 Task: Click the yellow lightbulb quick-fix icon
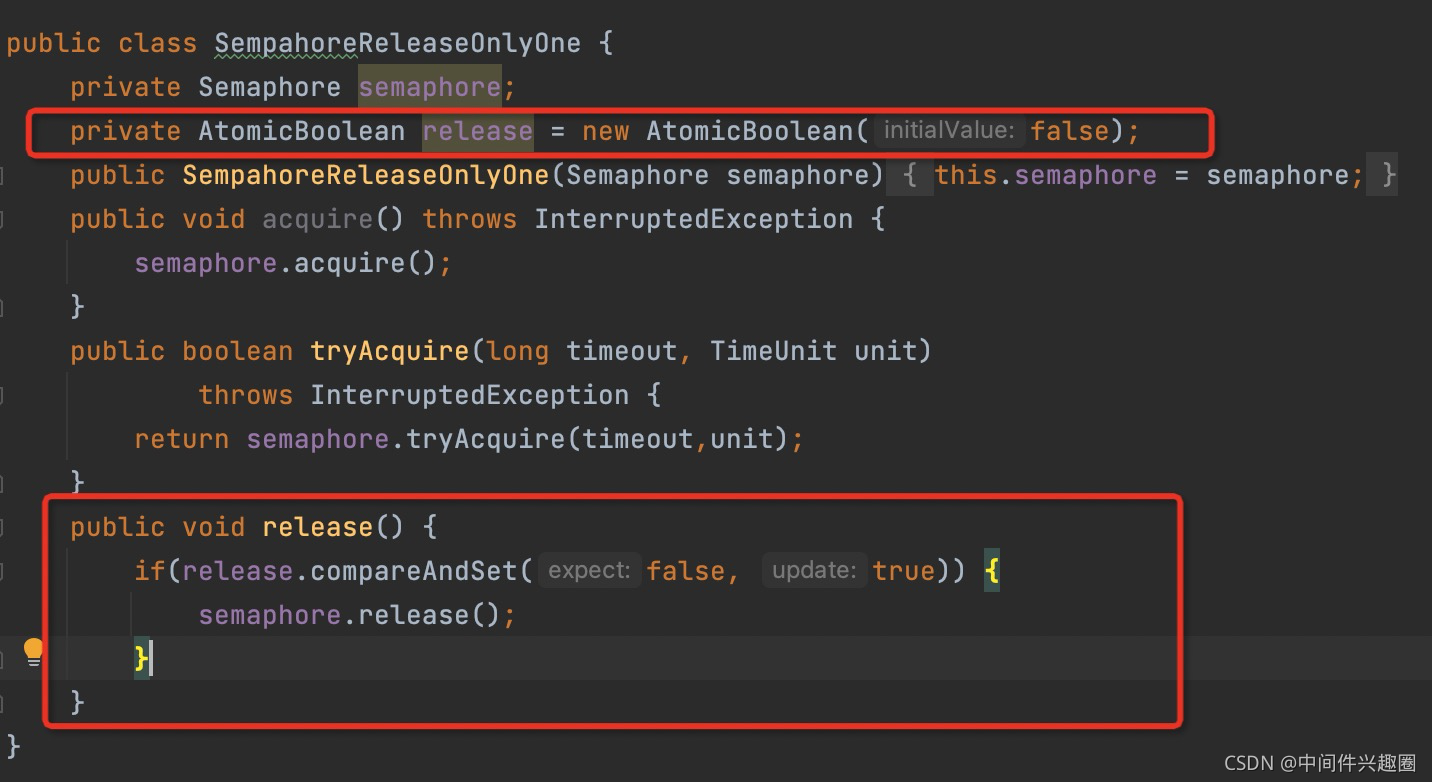(x=33, y=653)
